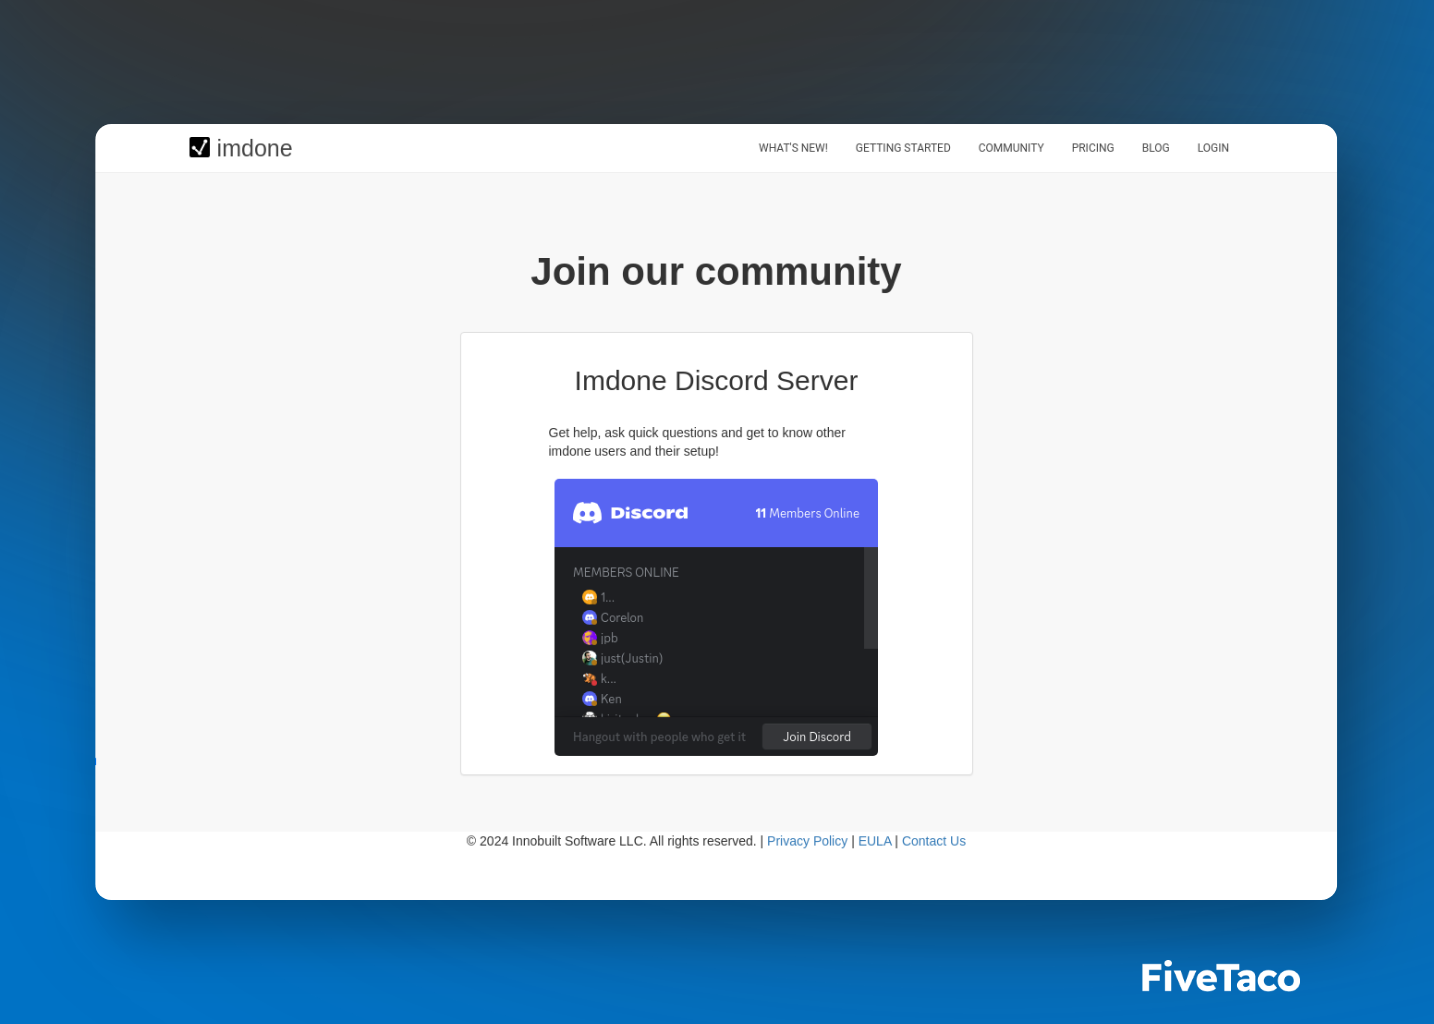The height and width of the screenshot is (1024, 1434).
Task: Click Login in the top navigation
Action: (x=1213, y=148)
